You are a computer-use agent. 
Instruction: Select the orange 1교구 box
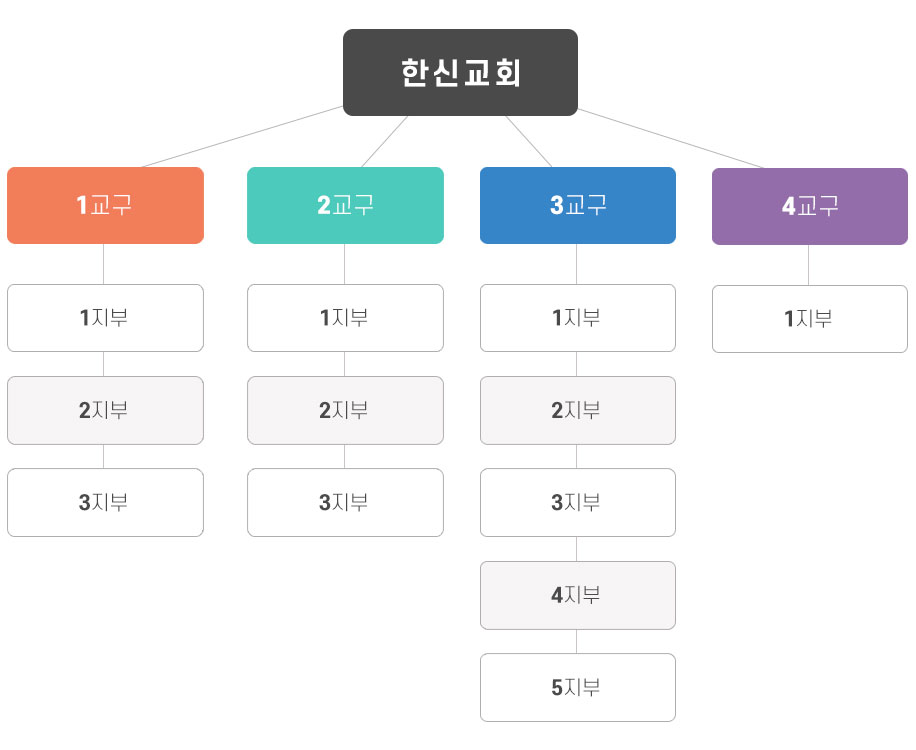(x=105, y=205)
